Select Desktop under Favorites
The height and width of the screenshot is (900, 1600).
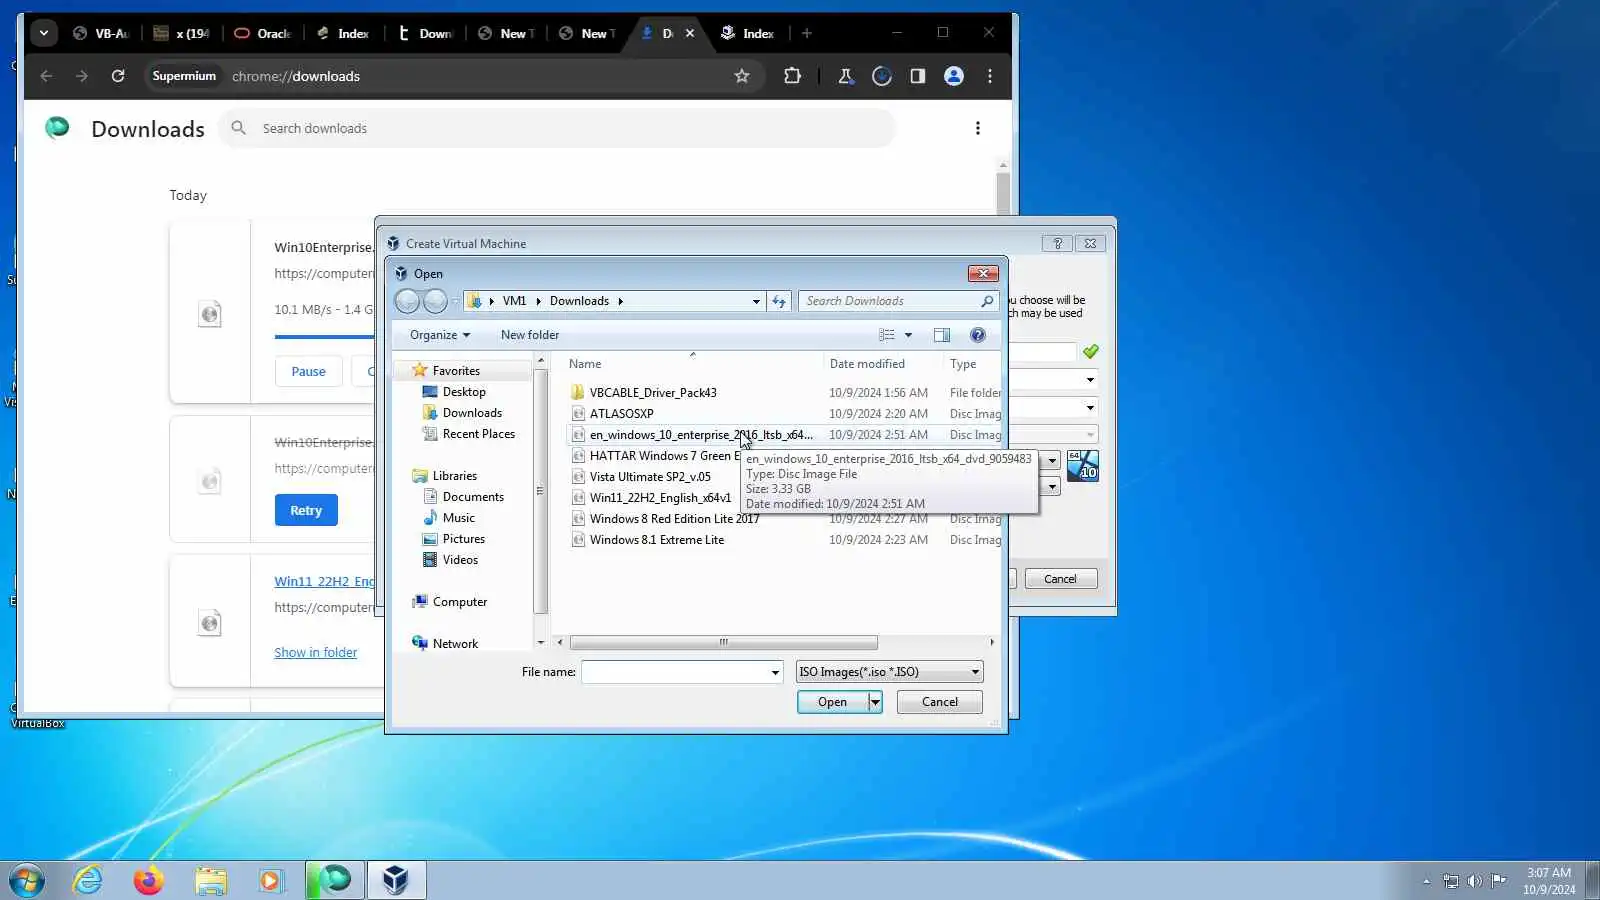click(x=464, y=392)
